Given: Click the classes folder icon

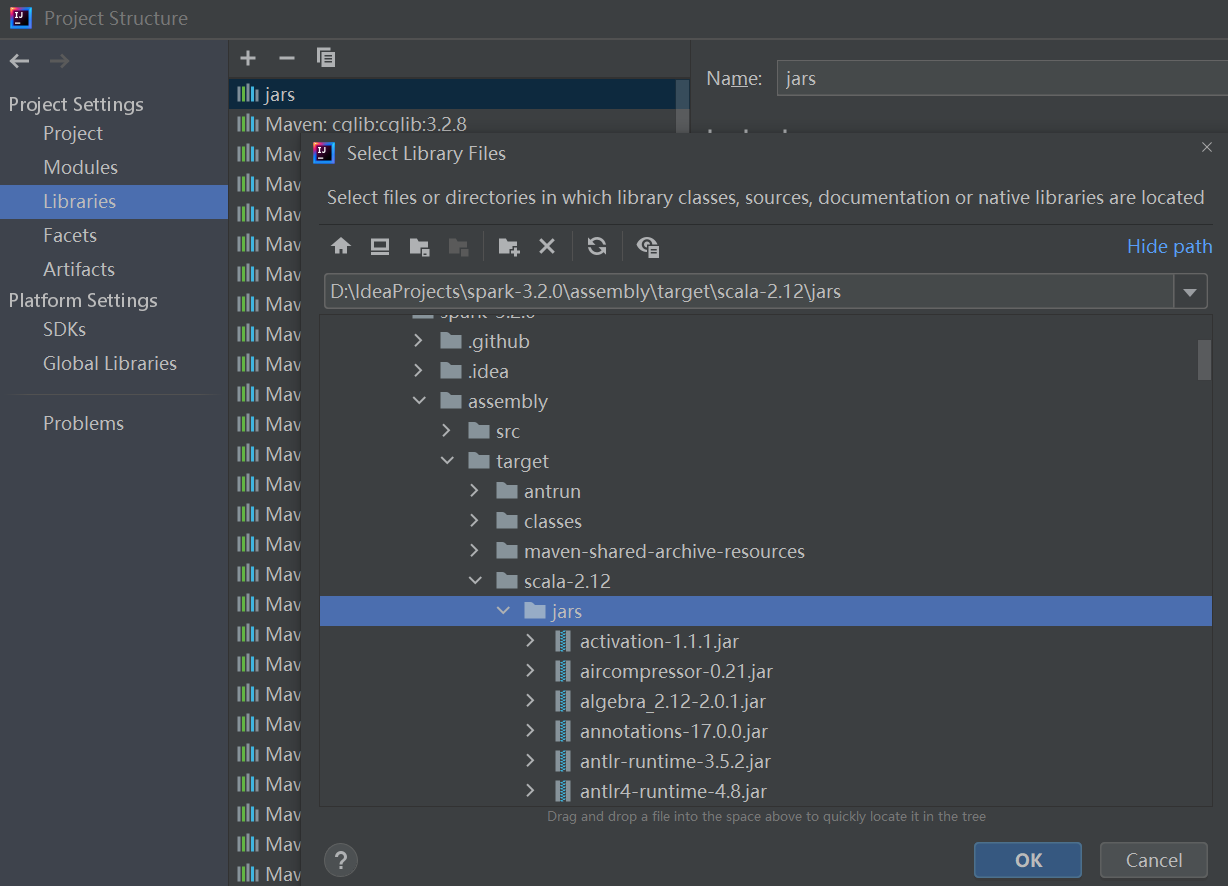Looking at the screenshot, I should click(x=507, y=521).
